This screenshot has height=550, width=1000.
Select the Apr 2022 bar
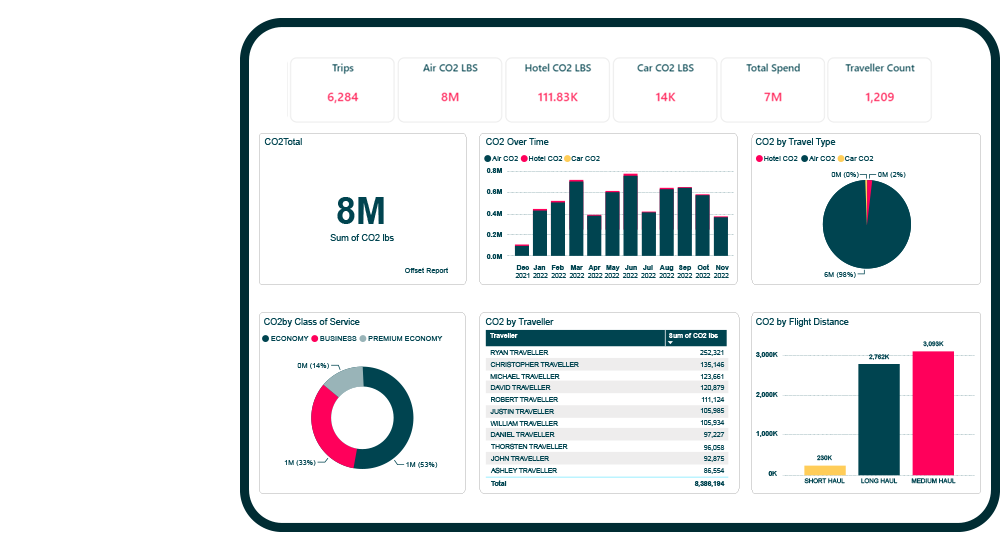coord(594,235)
